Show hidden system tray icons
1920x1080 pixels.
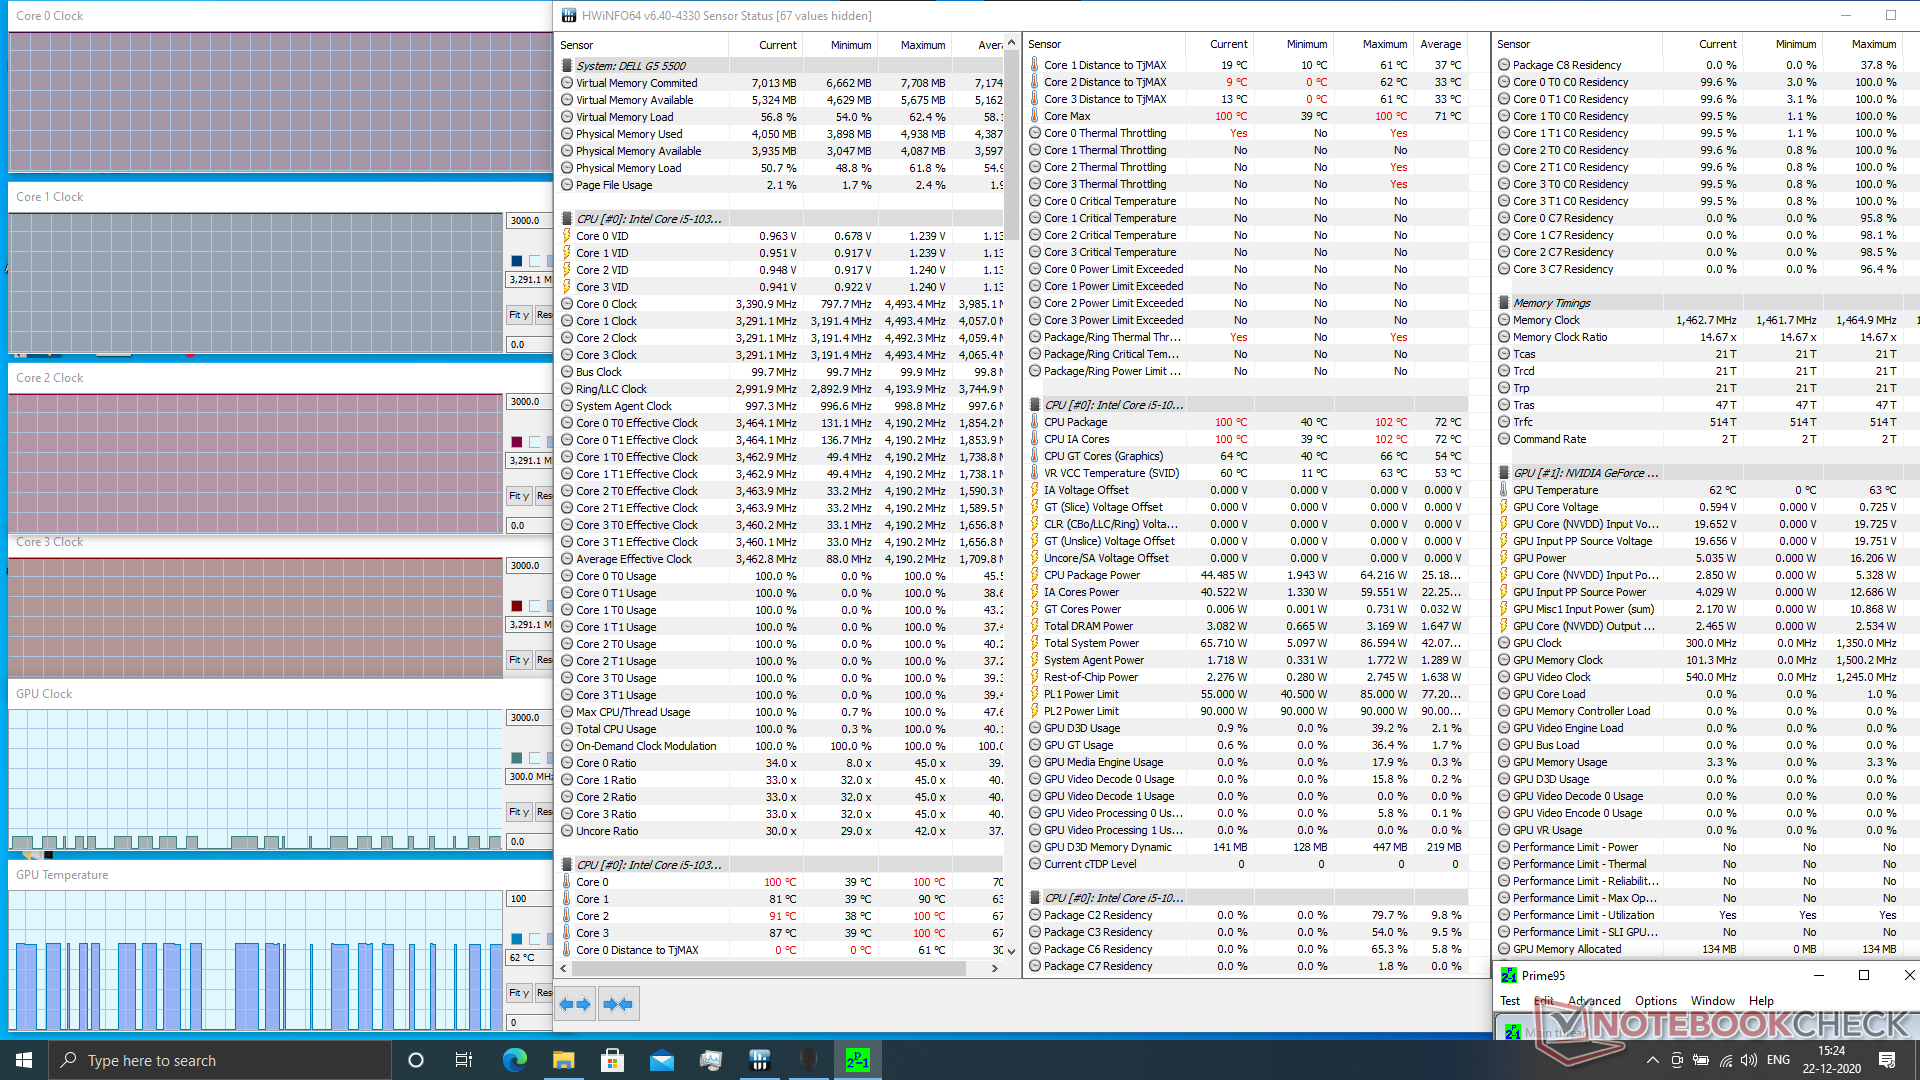[1652, 1060]
